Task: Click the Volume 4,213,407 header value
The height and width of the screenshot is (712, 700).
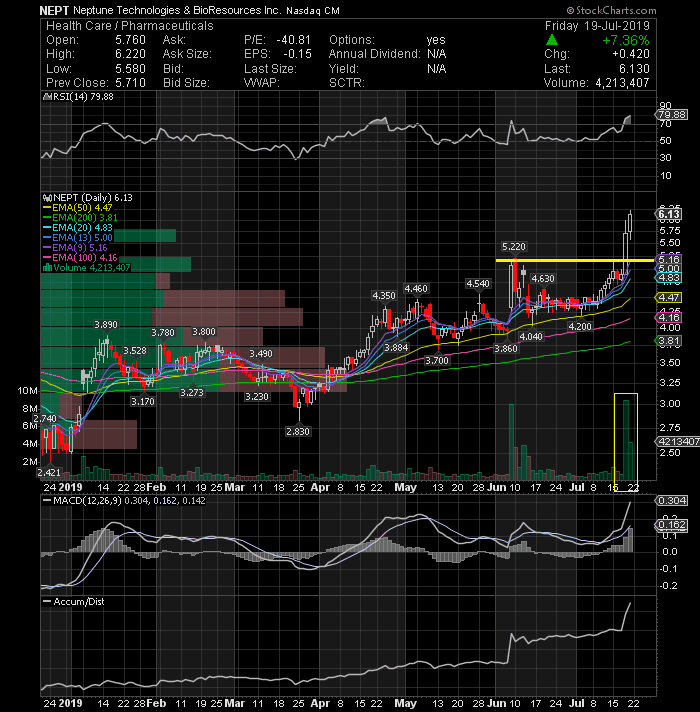Action: pyautogui.click(x=622, y=83)
